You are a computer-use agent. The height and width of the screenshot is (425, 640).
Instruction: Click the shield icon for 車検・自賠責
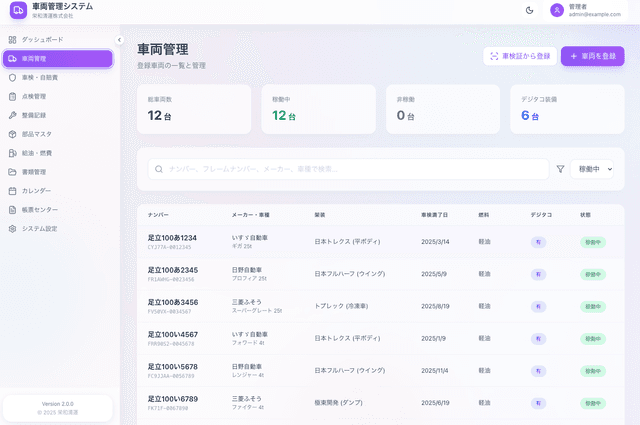12,77
